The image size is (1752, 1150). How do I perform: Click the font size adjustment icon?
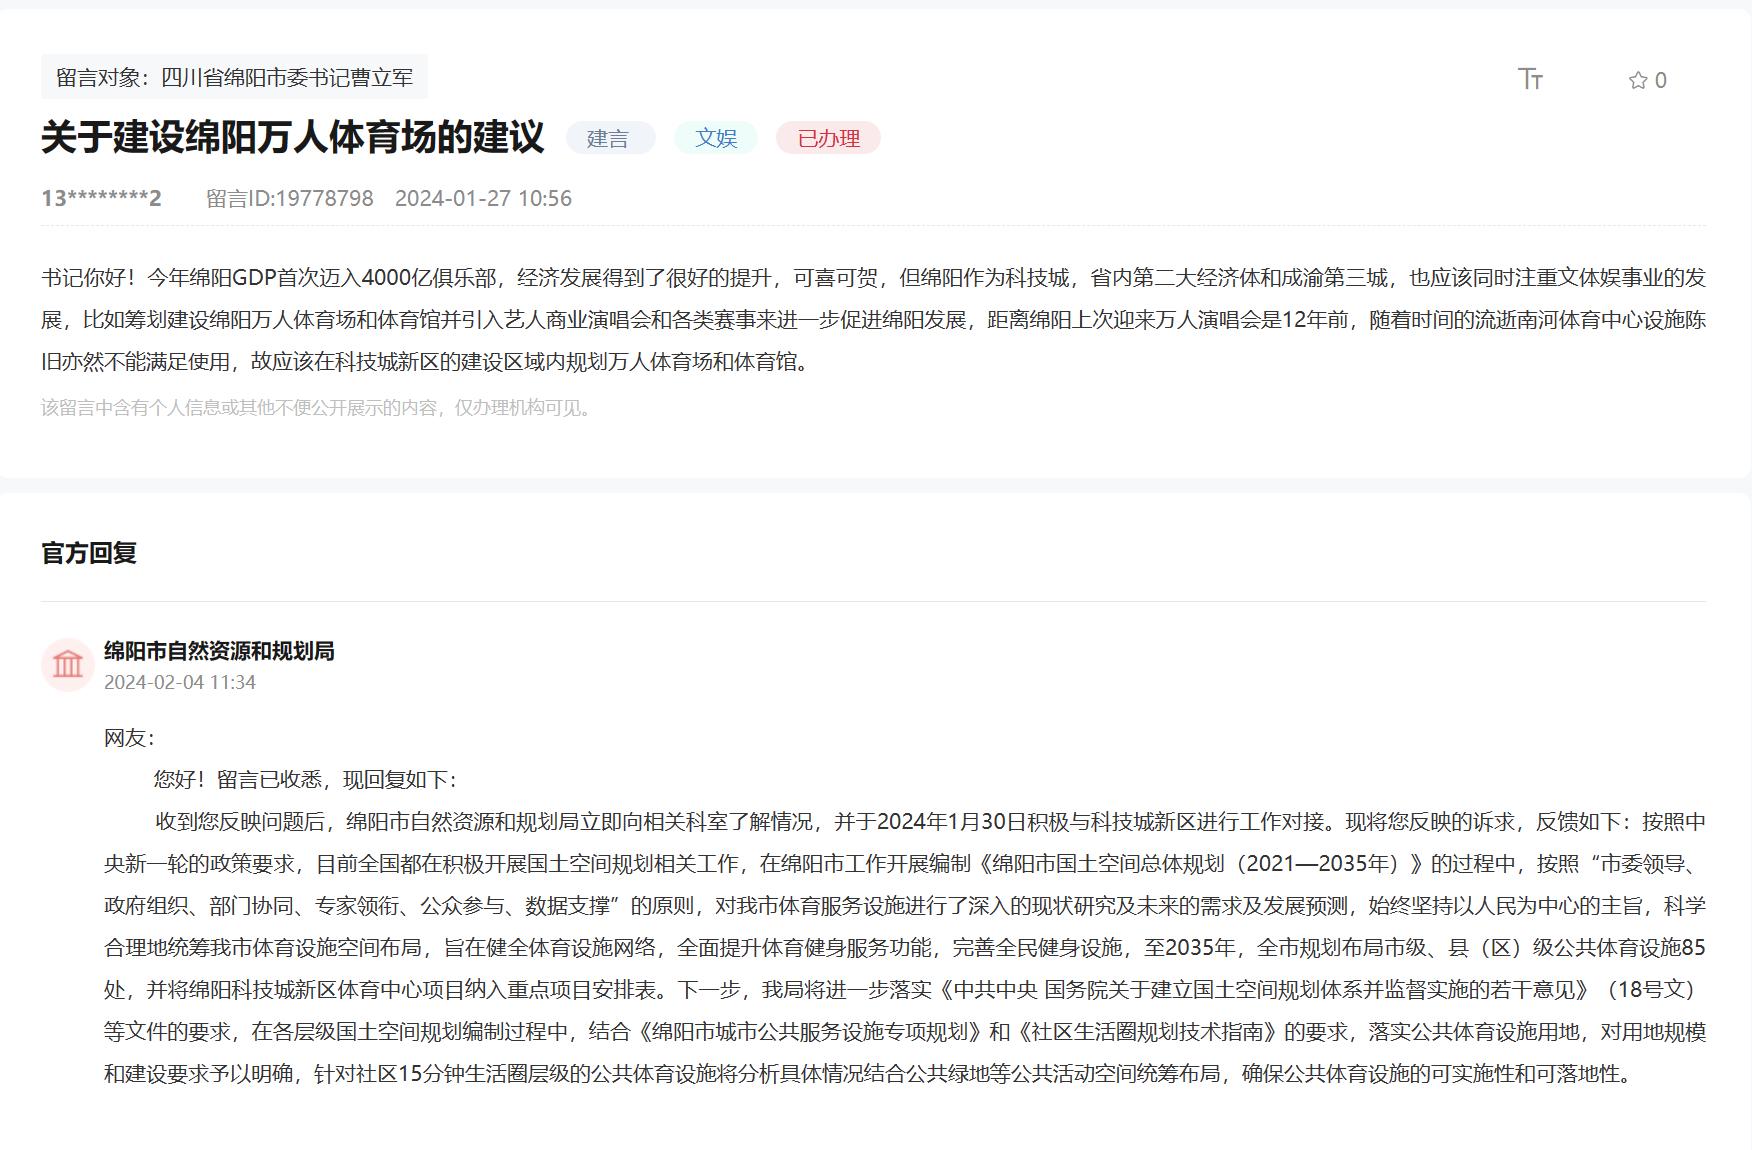tap(1530, 79)
